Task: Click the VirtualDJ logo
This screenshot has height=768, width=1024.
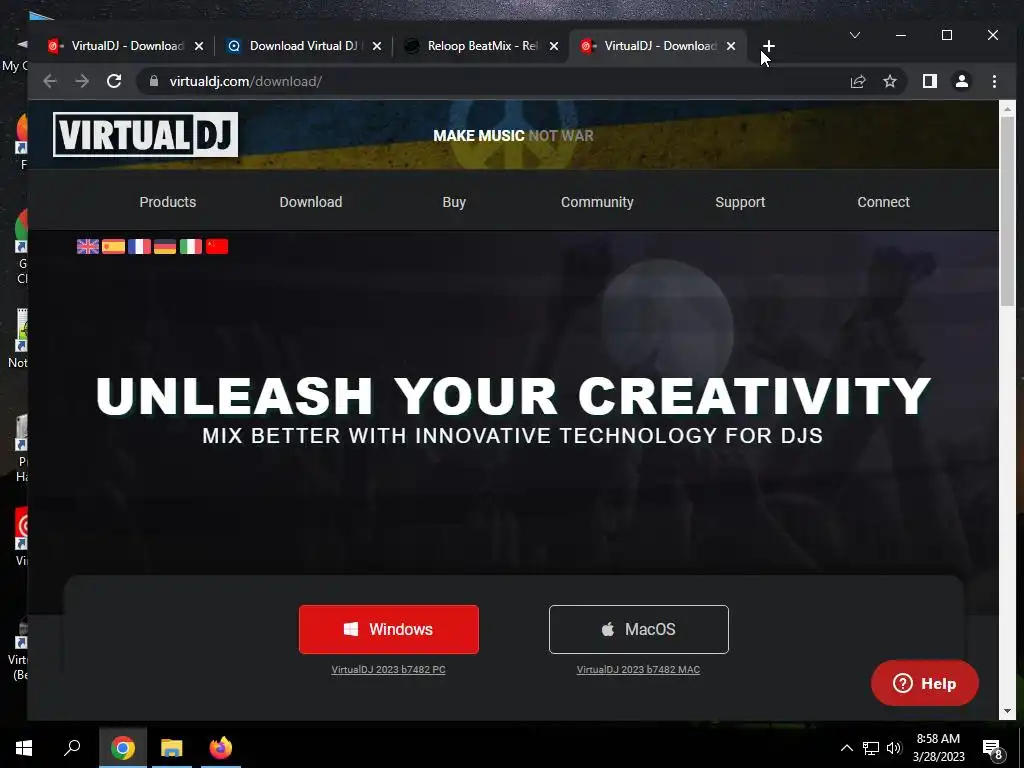Action: pos(145,135)
